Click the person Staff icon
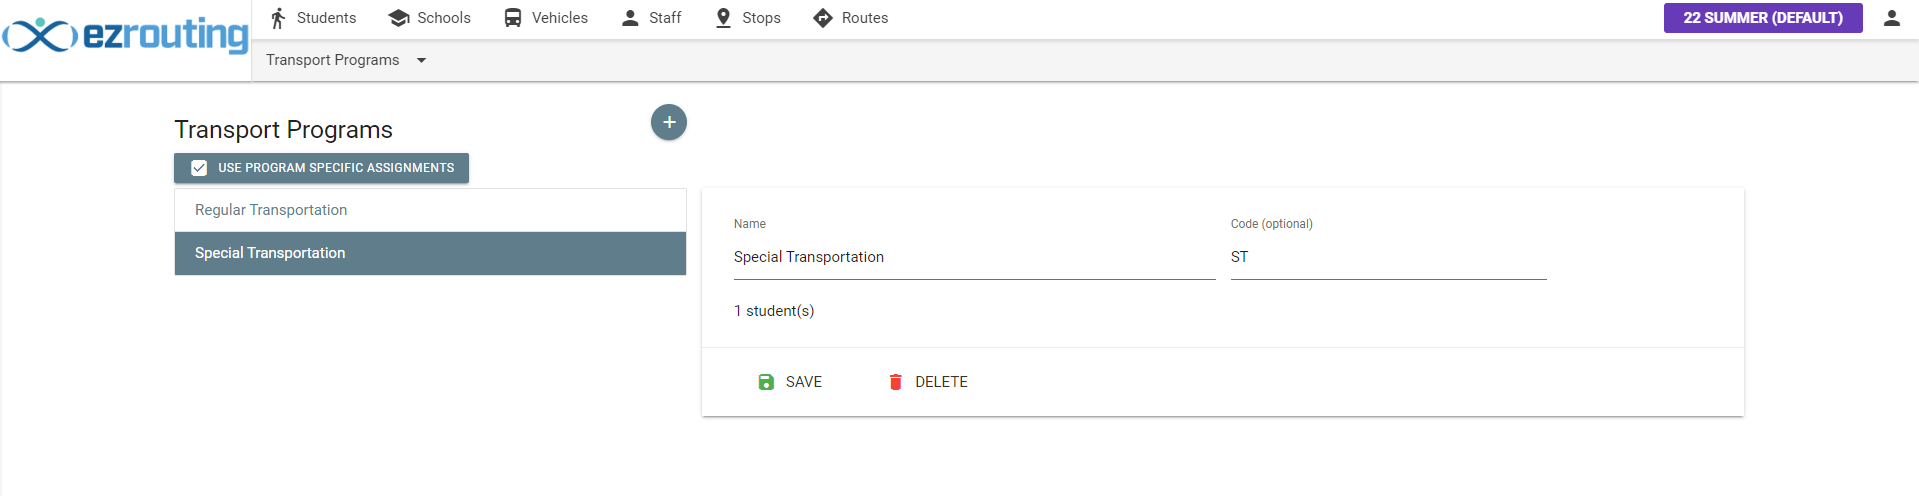Screen dimensions: 1919x496 pos(630,18)
